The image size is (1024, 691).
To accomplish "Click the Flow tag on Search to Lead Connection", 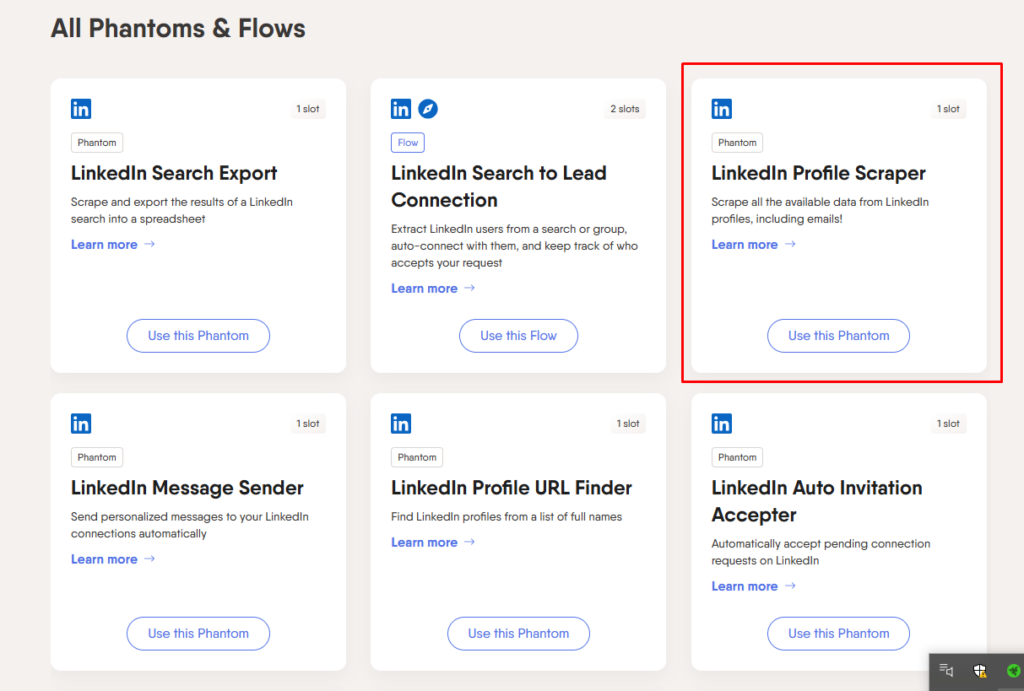I will coord(407,142).
